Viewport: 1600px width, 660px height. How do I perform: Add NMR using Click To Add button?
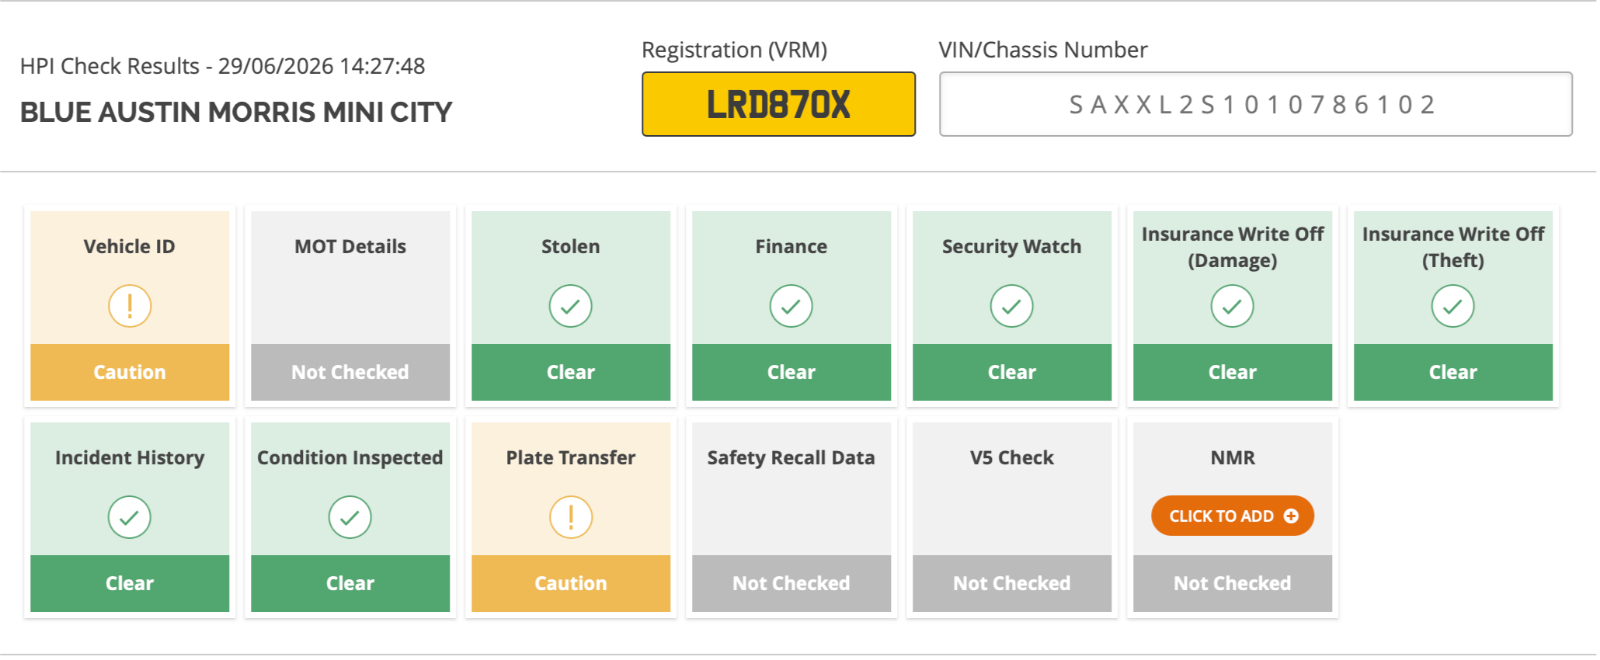(1232, 516)
